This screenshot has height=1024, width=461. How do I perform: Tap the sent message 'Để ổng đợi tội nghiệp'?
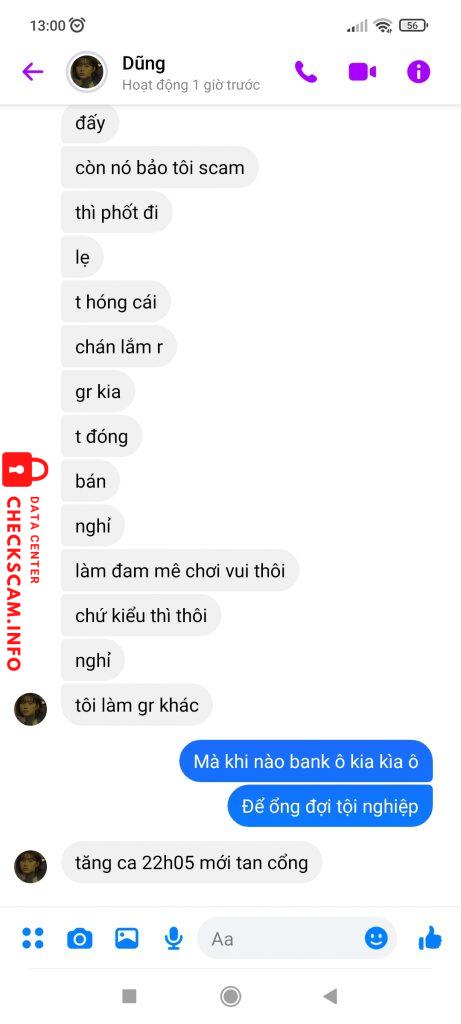pos(330,806)
